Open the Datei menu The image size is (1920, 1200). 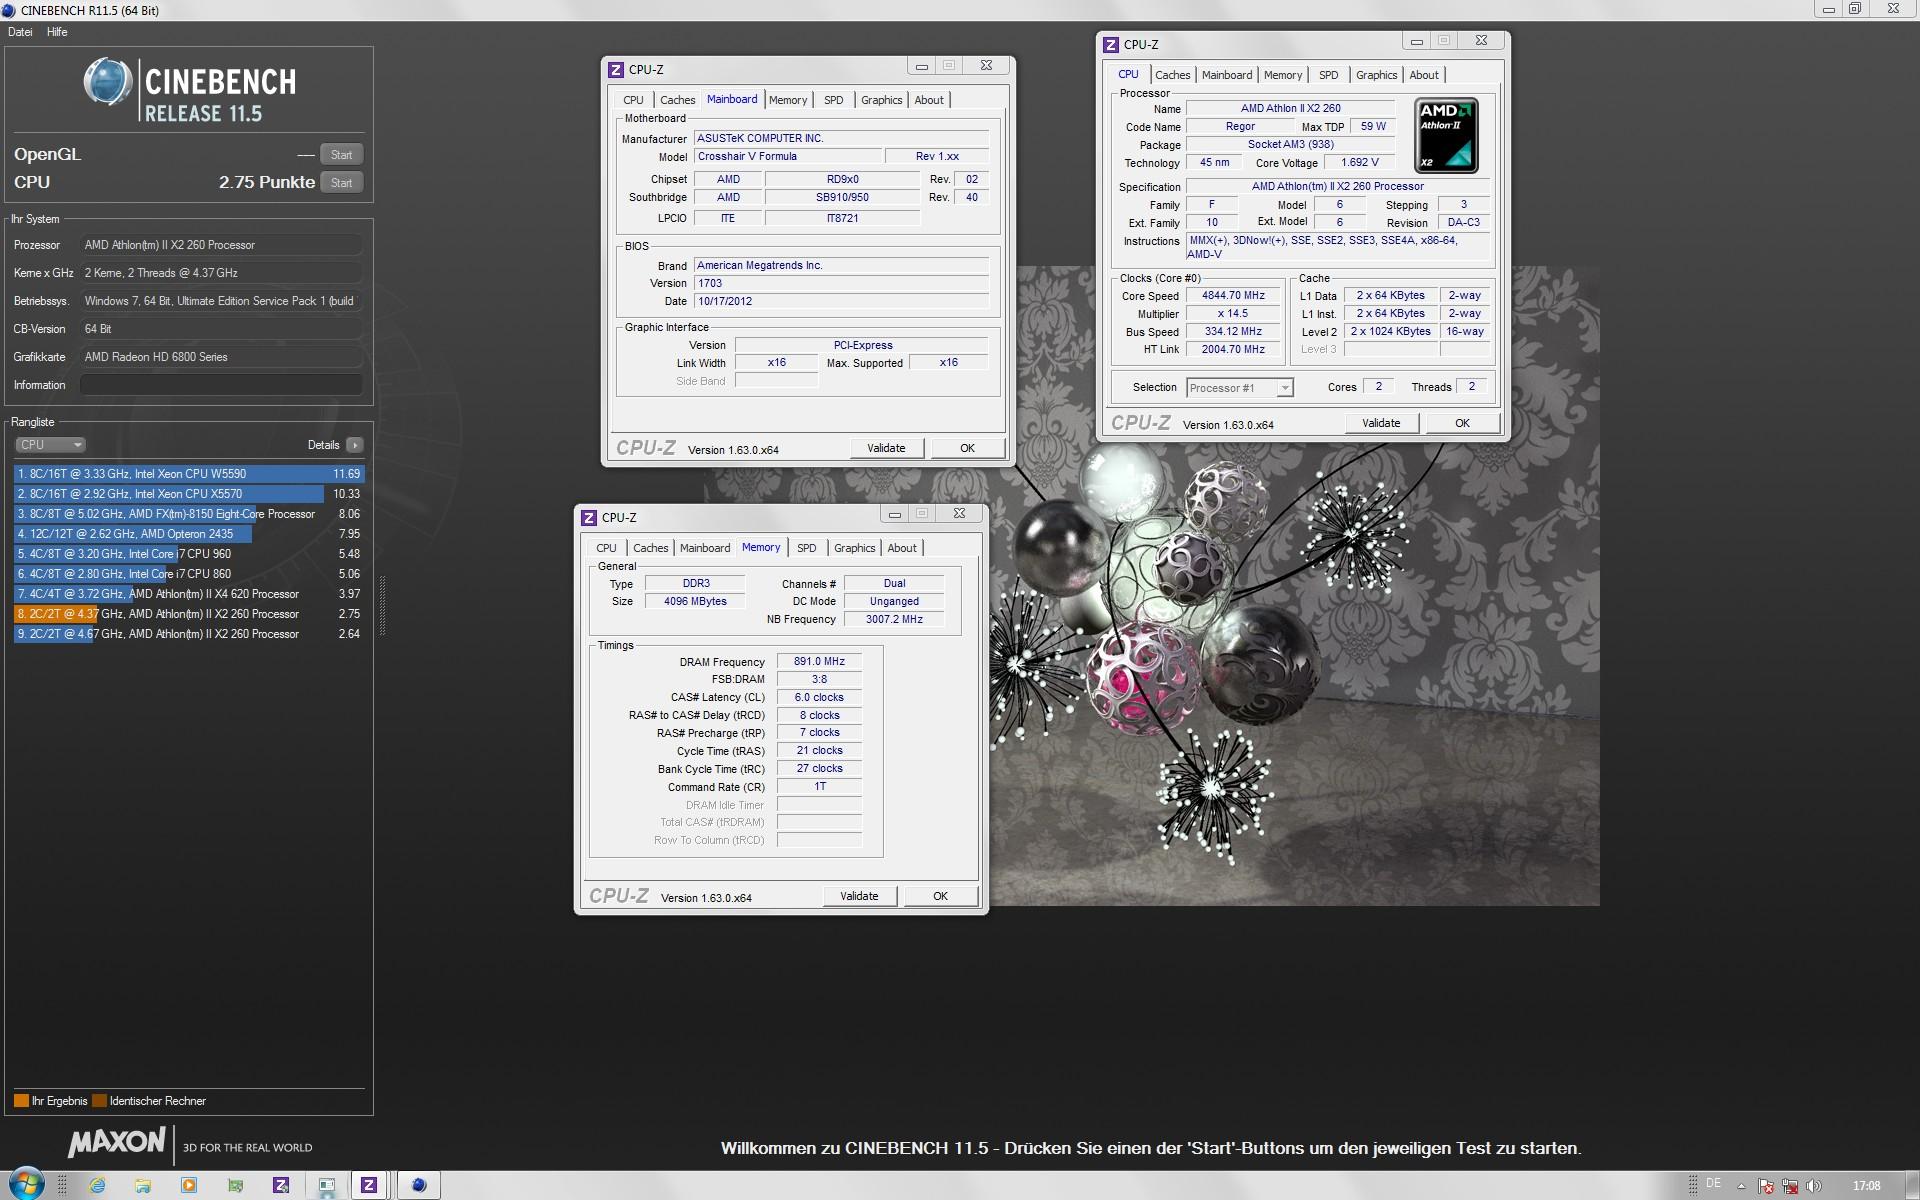pyautogui.click(x=20, y=32)
